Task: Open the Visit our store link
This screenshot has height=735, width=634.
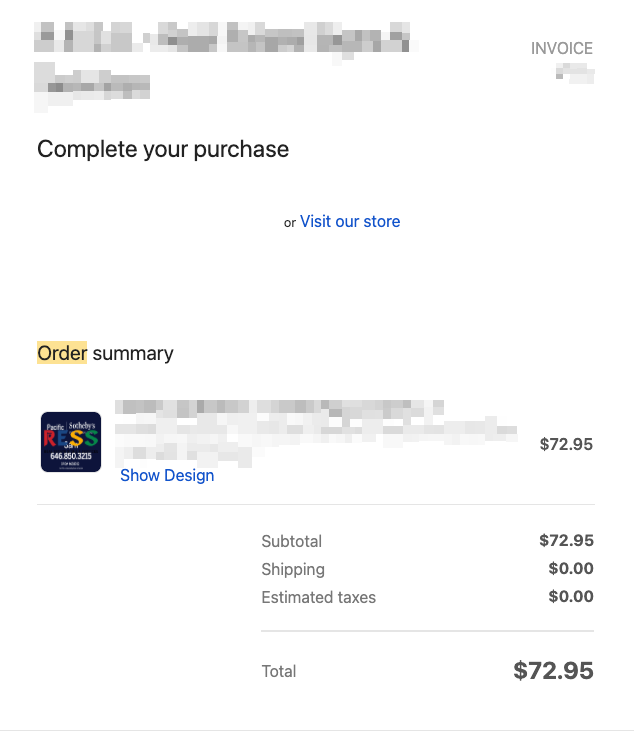Action: (x=350, y=222)
